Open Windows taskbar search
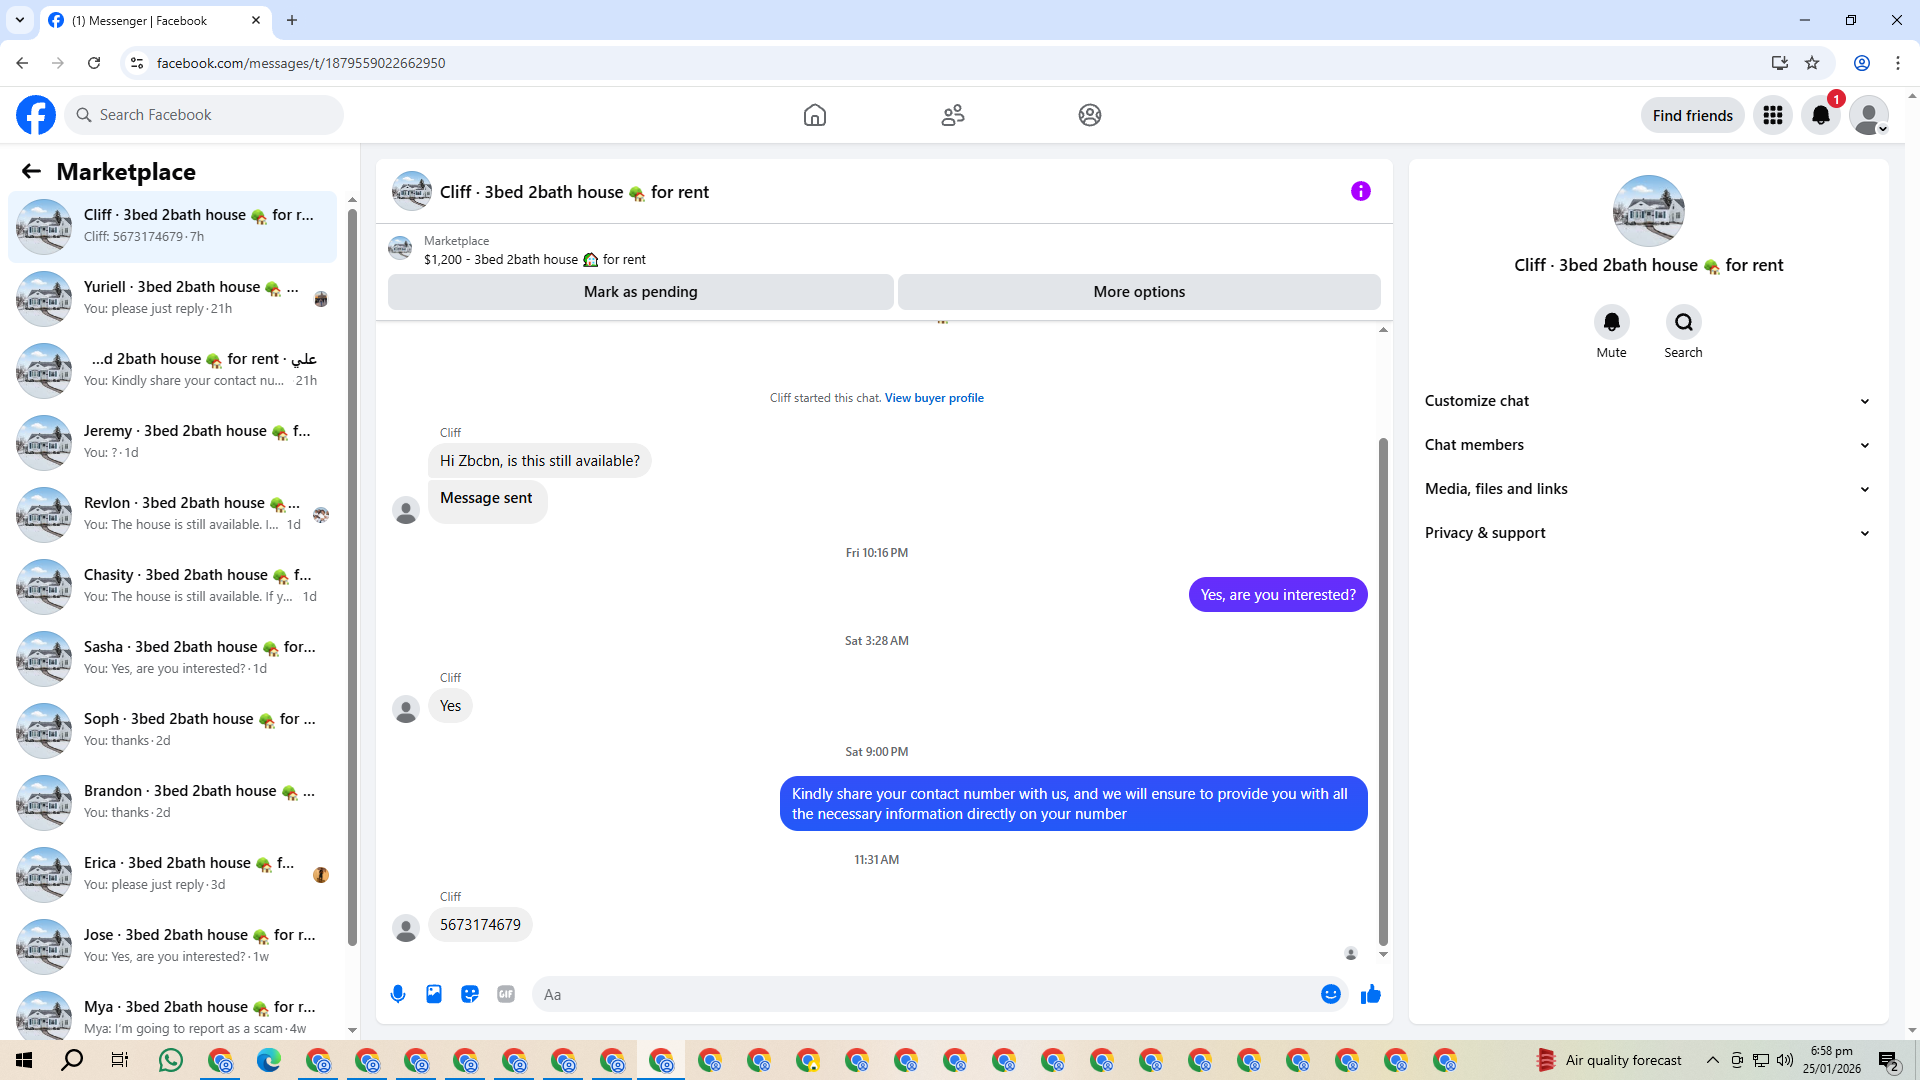 tap(72, 1060)
